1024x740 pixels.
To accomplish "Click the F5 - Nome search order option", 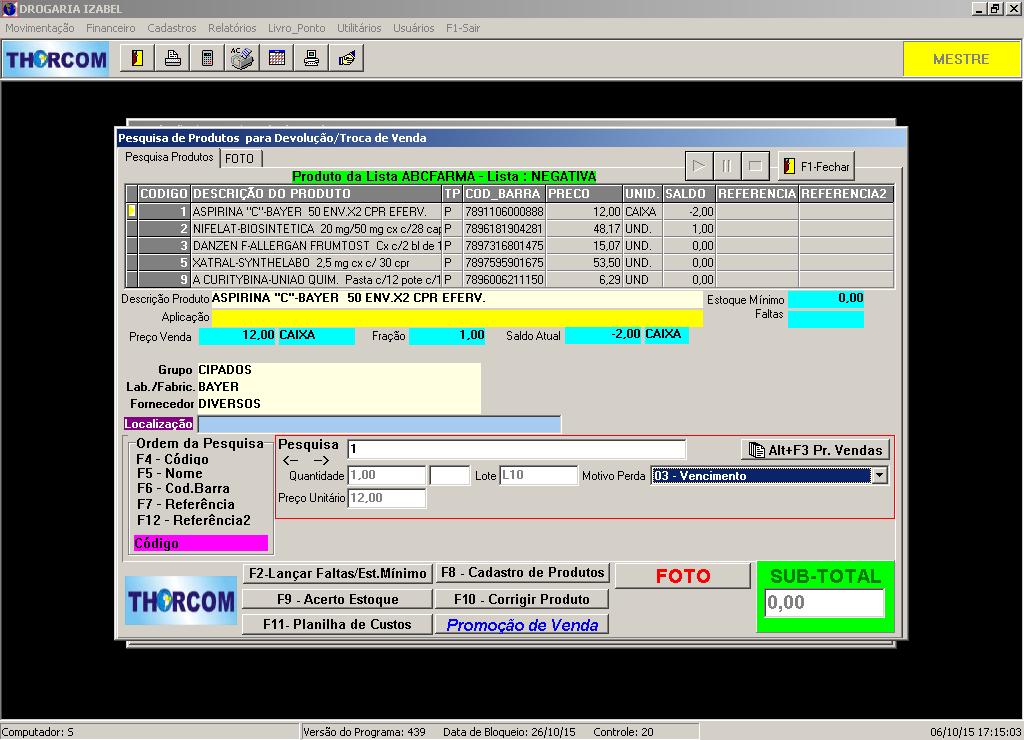I will (x=170, y=474).
